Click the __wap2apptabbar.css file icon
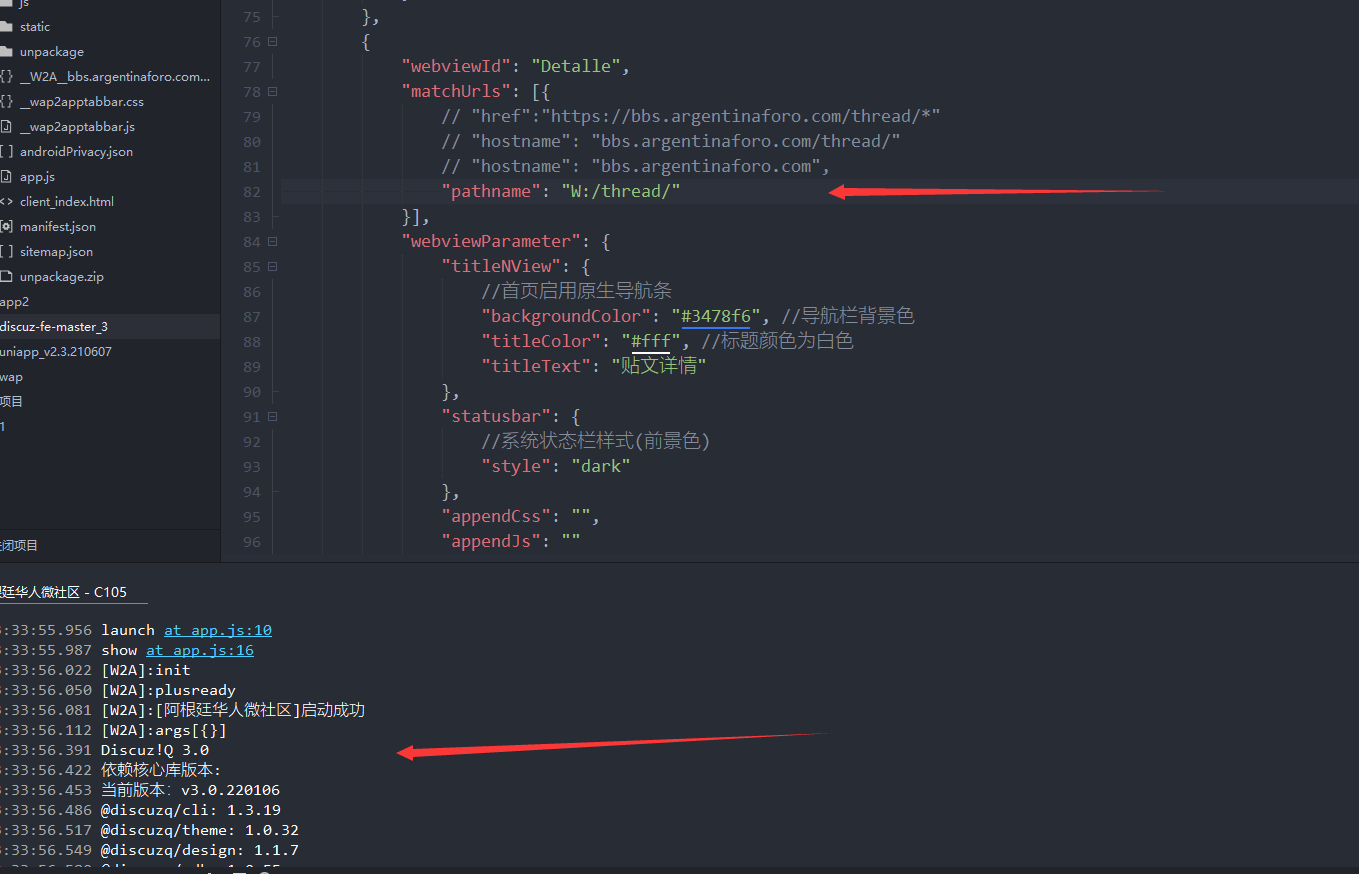The width and height of the screenshot is (1359, 874). pos(6,102)
